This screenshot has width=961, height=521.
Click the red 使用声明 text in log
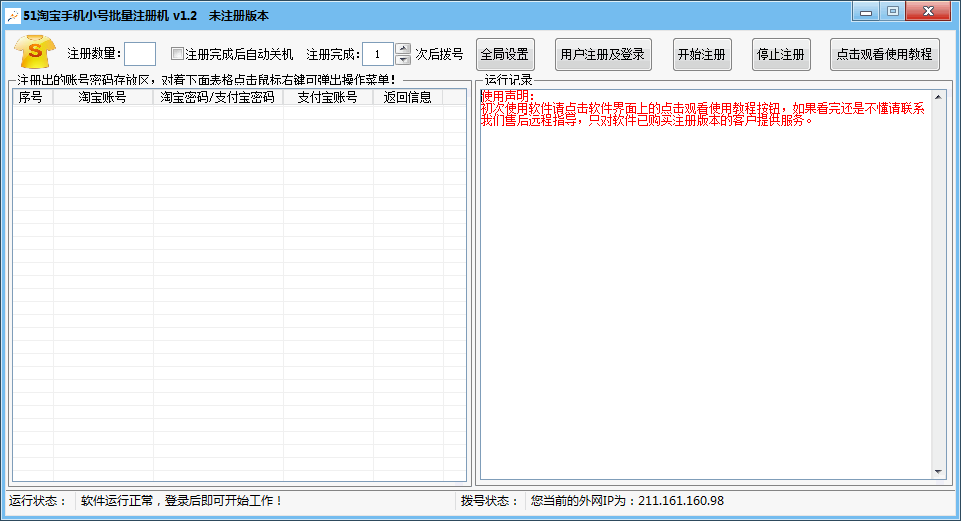[x=508, y=96]
